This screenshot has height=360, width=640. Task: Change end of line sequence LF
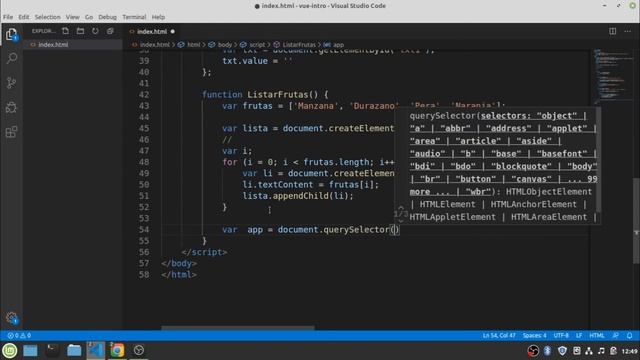(579, 336)
